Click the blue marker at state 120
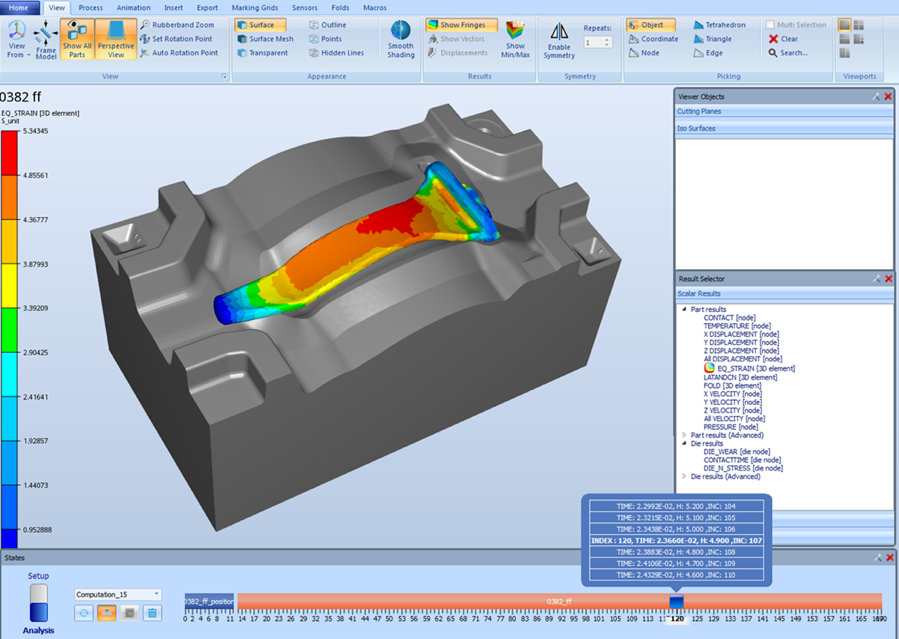 pos(677,602)
